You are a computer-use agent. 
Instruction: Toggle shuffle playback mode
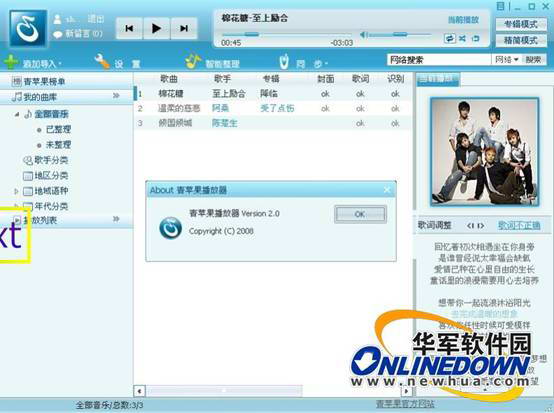pyautogui.click(x=462, y=38)
